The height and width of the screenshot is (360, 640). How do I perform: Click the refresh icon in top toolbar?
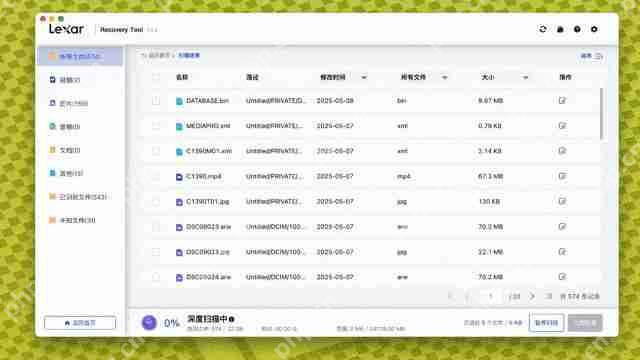pyautogui.click(x=542, y=29)
